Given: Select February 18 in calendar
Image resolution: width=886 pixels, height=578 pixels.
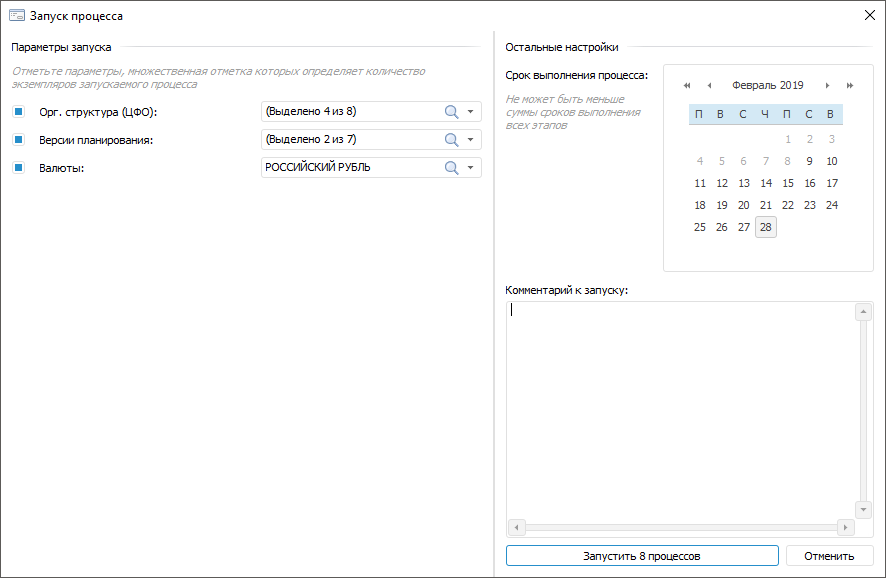Looking at the screenshot, I should pyautogui.click(x=700, y=206).
